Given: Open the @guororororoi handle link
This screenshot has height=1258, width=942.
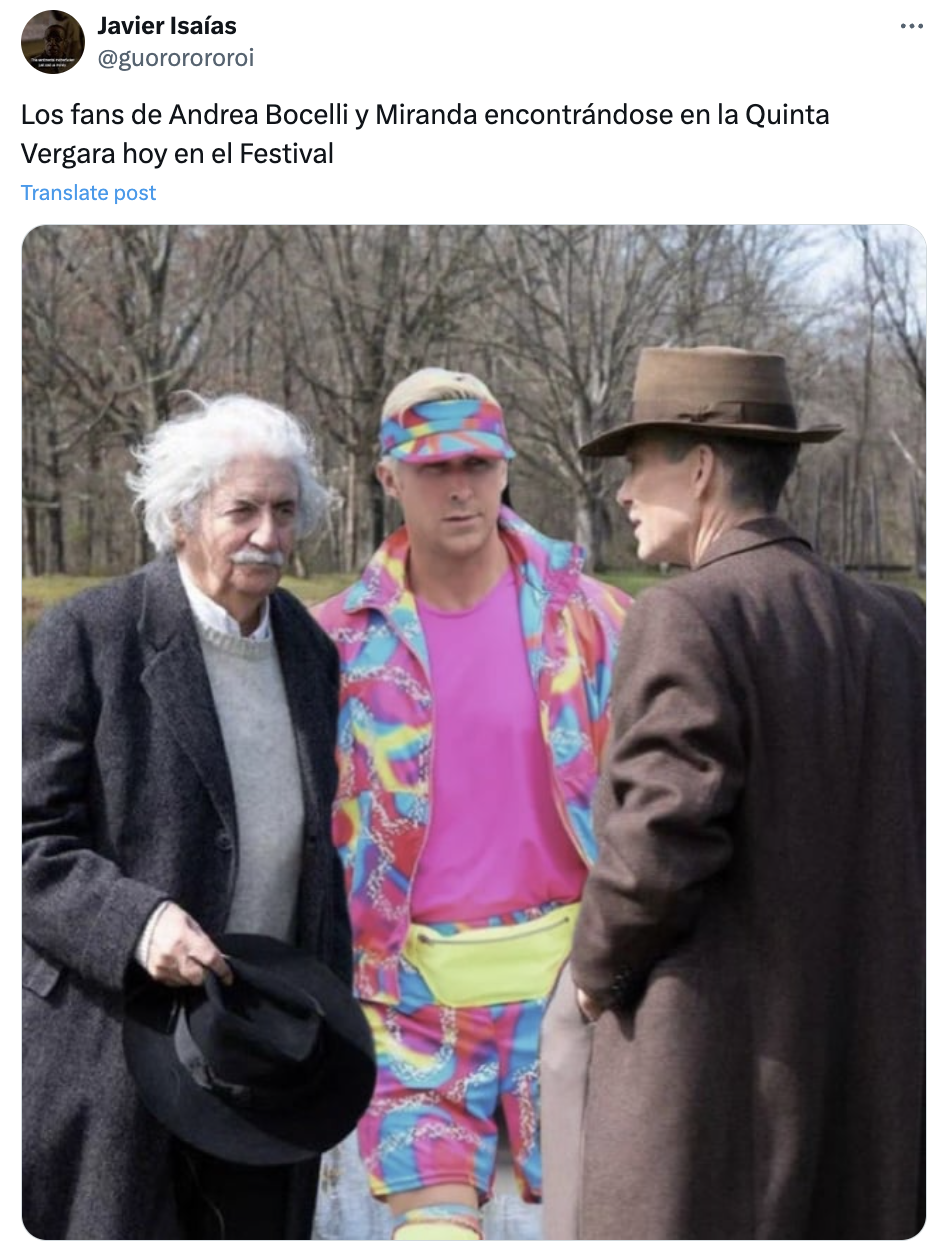Looking at the screenshot, I should 175,58.
